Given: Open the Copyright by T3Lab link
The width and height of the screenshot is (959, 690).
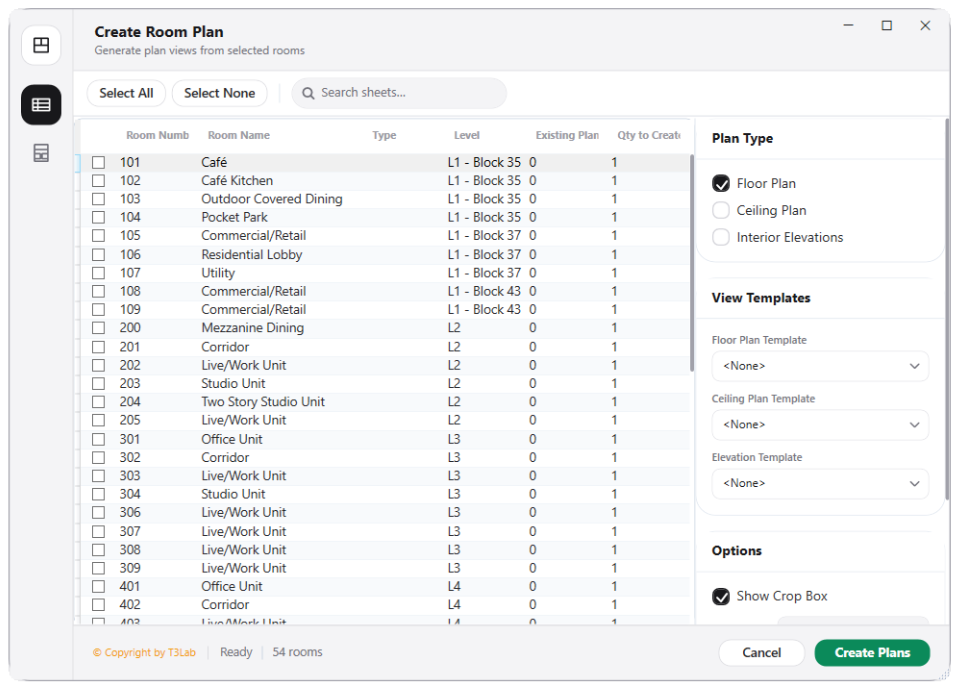Looking at the screenshot, I should point(144,653).
